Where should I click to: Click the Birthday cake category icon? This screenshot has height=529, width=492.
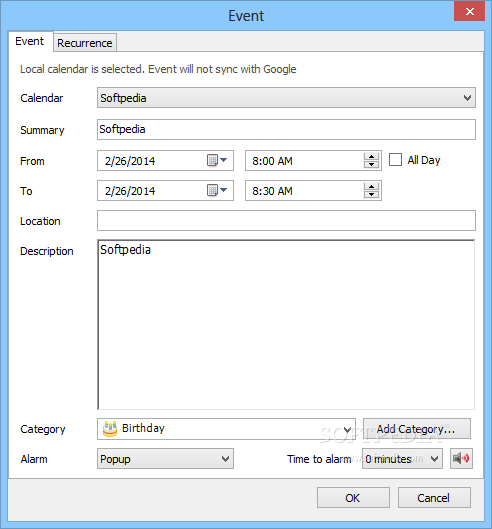tap(110, 429)
